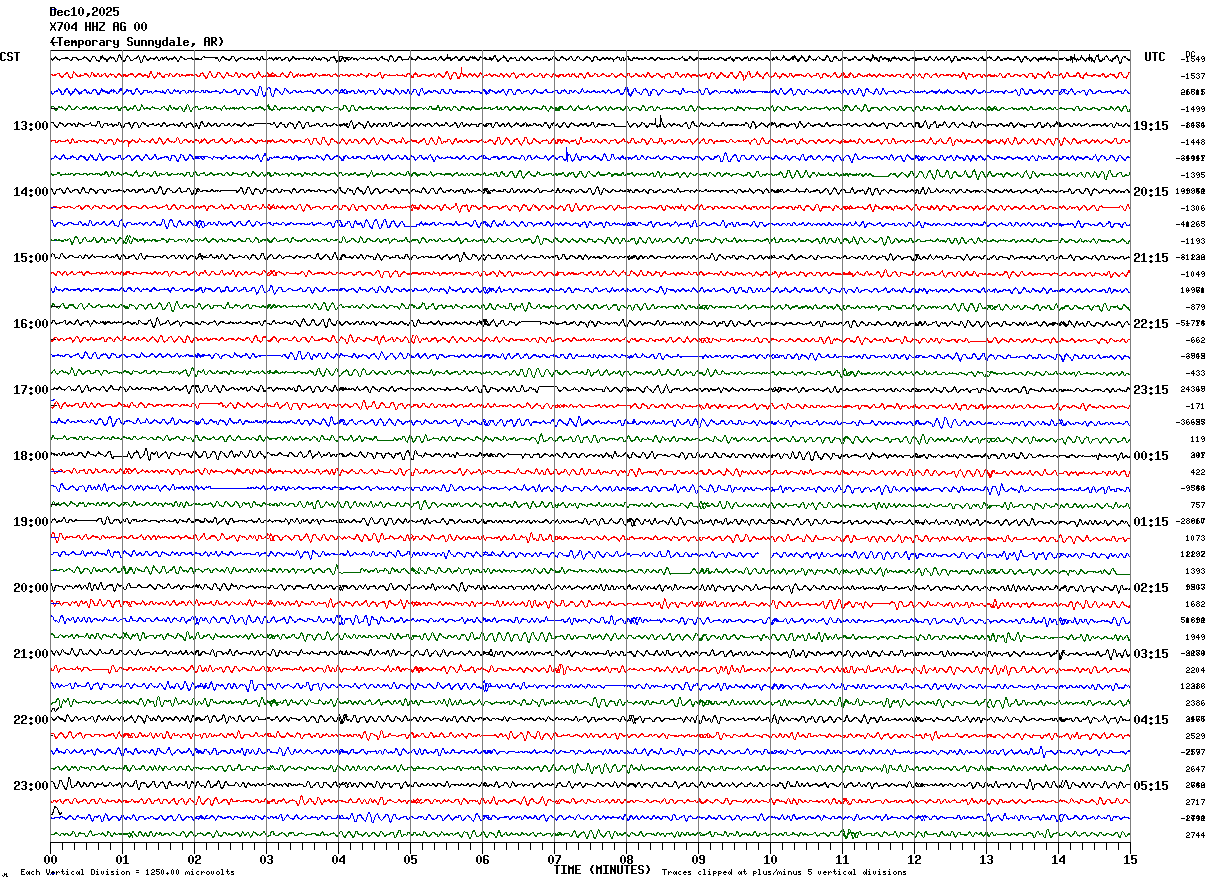1210x886 pixels.
Task: Select the 23:00 CST time label
Action: coord(30,786)
